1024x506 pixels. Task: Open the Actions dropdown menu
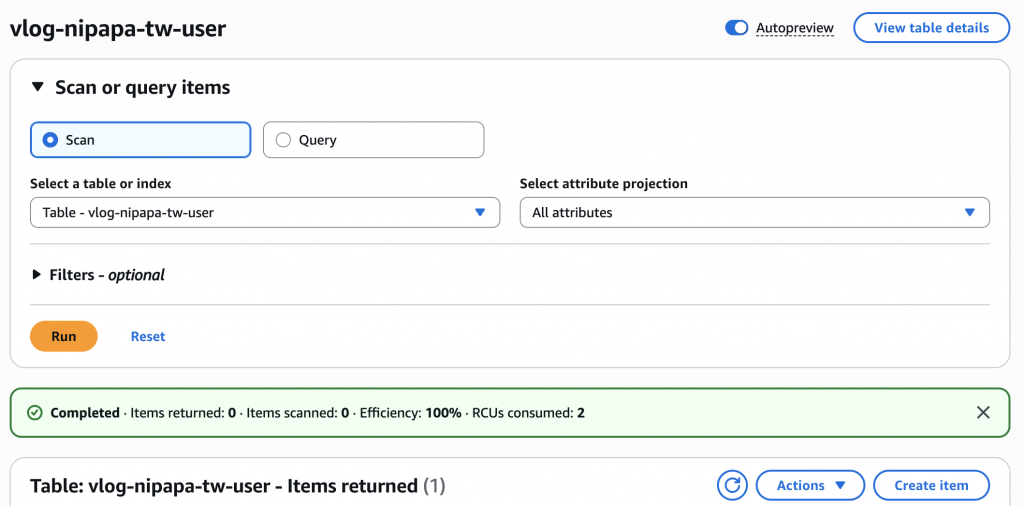coord(810,486)
